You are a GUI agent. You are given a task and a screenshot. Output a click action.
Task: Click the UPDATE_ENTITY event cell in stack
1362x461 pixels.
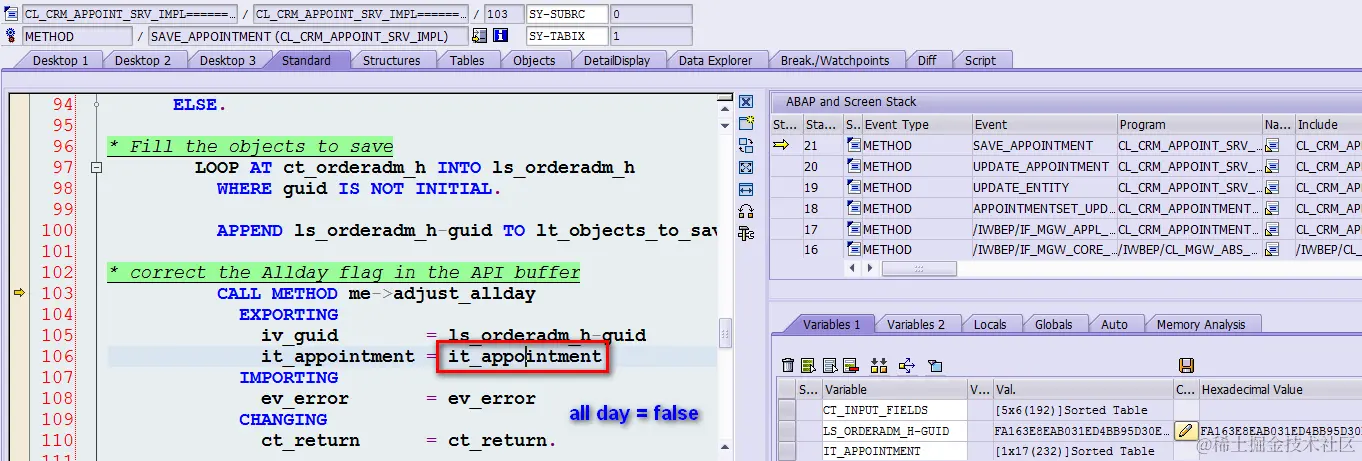pyautogui.click(x=1043, y=188)
